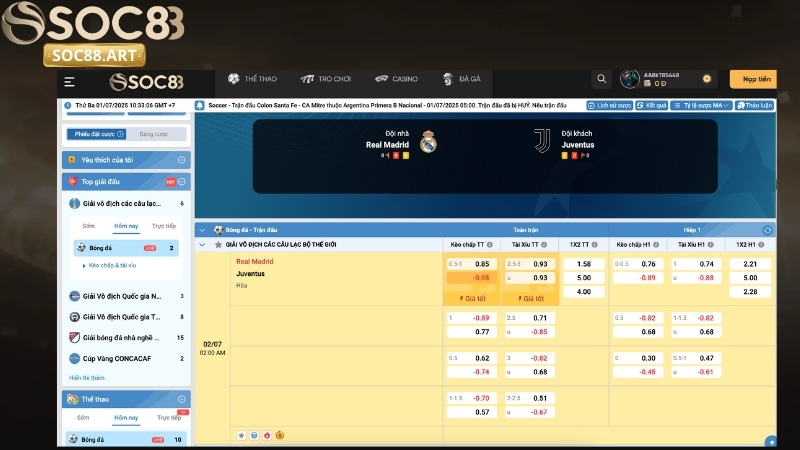Viewport: 800px width, 450px height.
Task: Click the Juventus club logo
Action: pos(541,141)
